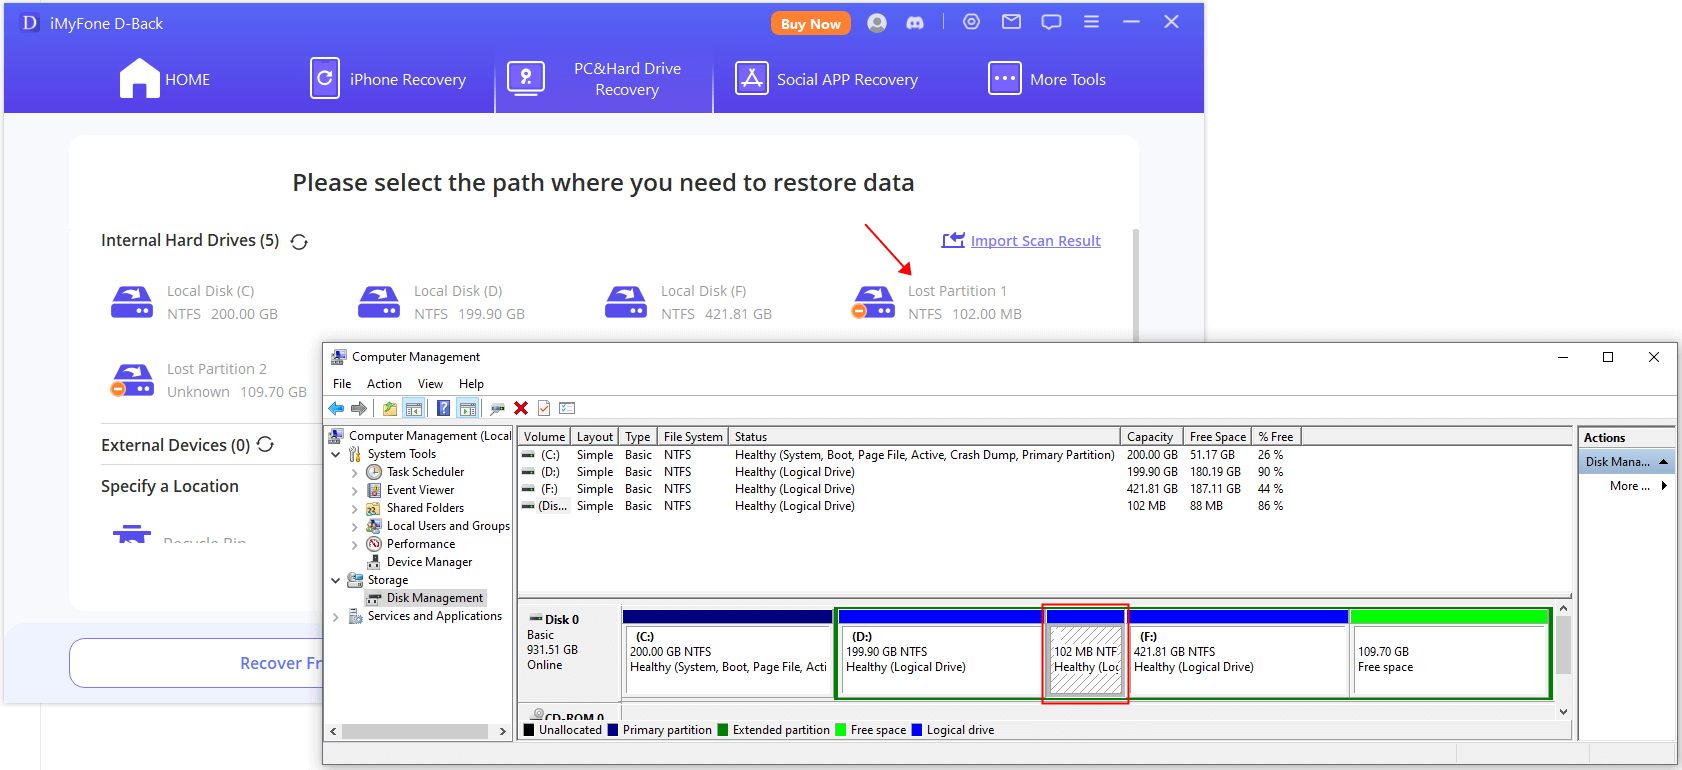Select Disk Management in the tree

(x=434, y=598)
